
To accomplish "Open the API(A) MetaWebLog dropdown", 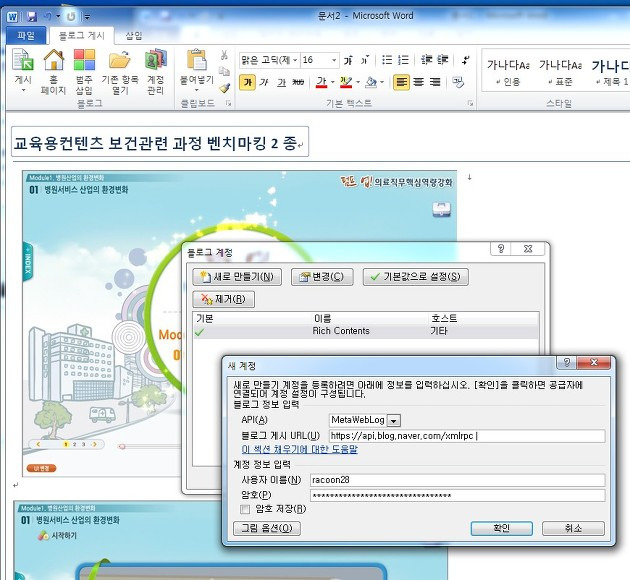I will tap(394, 421).
